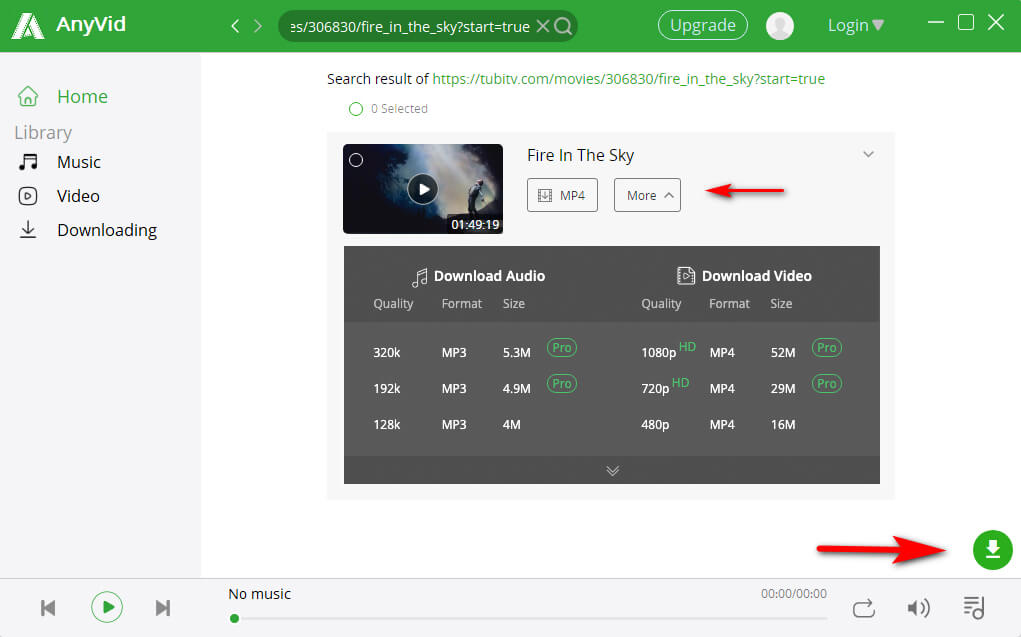Select the 192k MP3 audio option
The width and height of the screenshot is (1021, 637).
[452, 388]
